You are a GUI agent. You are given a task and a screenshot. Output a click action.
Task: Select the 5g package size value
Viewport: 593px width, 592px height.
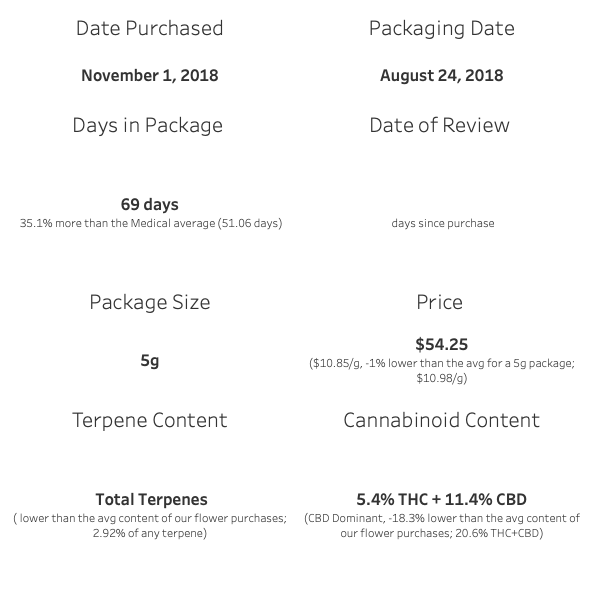tap(150, 360)
